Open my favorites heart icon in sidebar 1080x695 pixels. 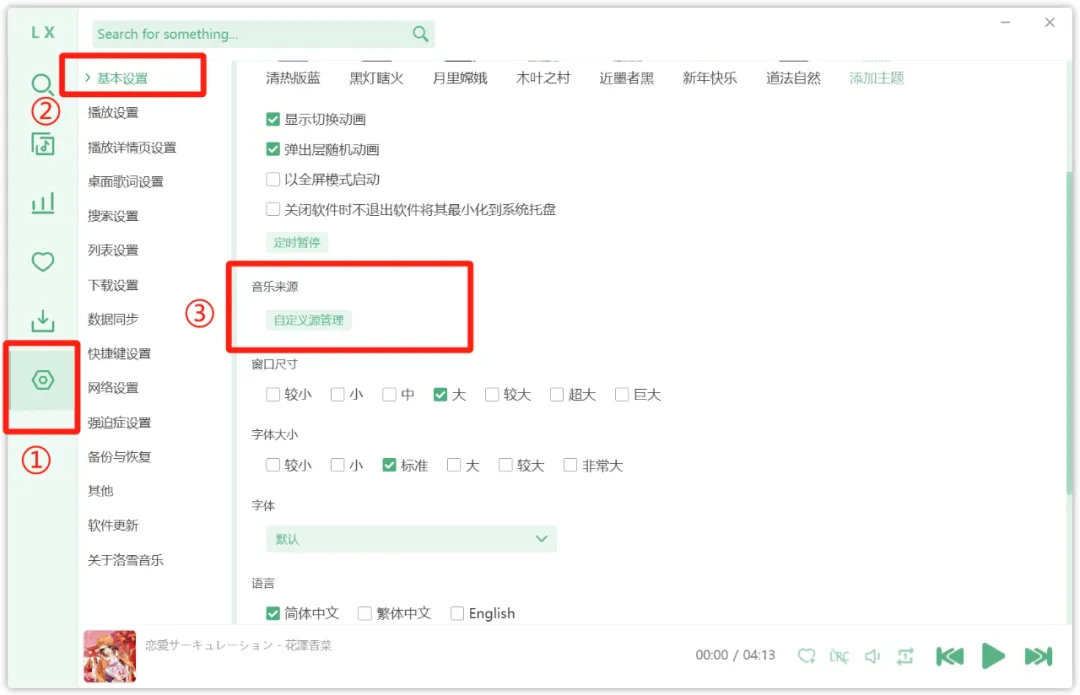[42, 262]
